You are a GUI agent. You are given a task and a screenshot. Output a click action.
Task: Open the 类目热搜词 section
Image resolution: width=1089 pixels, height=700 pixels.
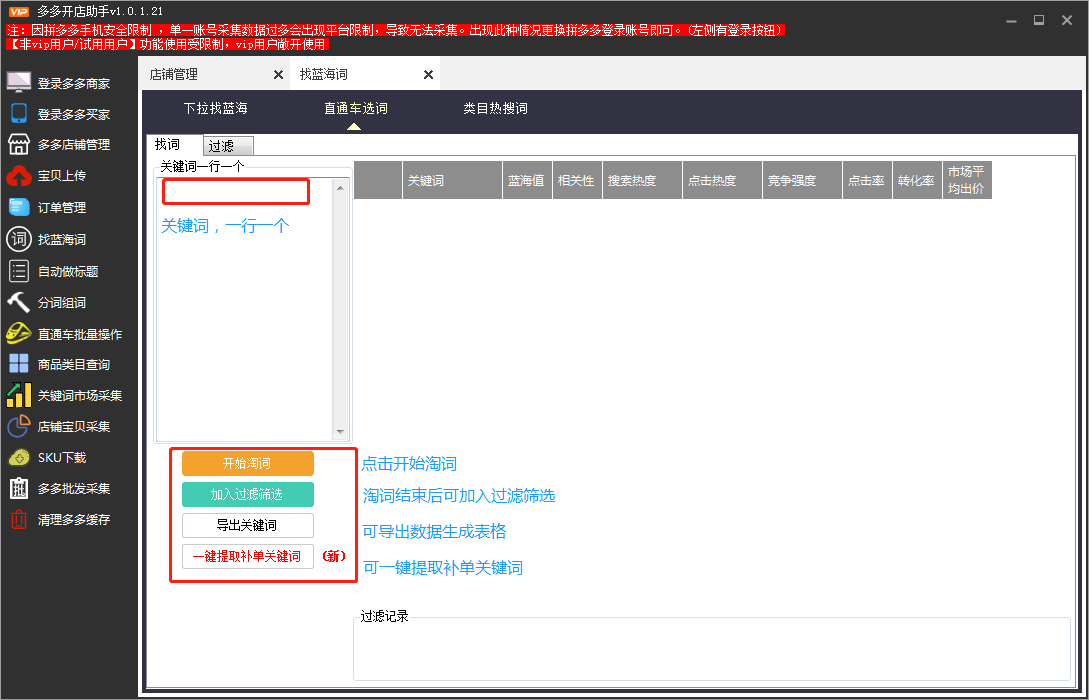coord(495,108)
